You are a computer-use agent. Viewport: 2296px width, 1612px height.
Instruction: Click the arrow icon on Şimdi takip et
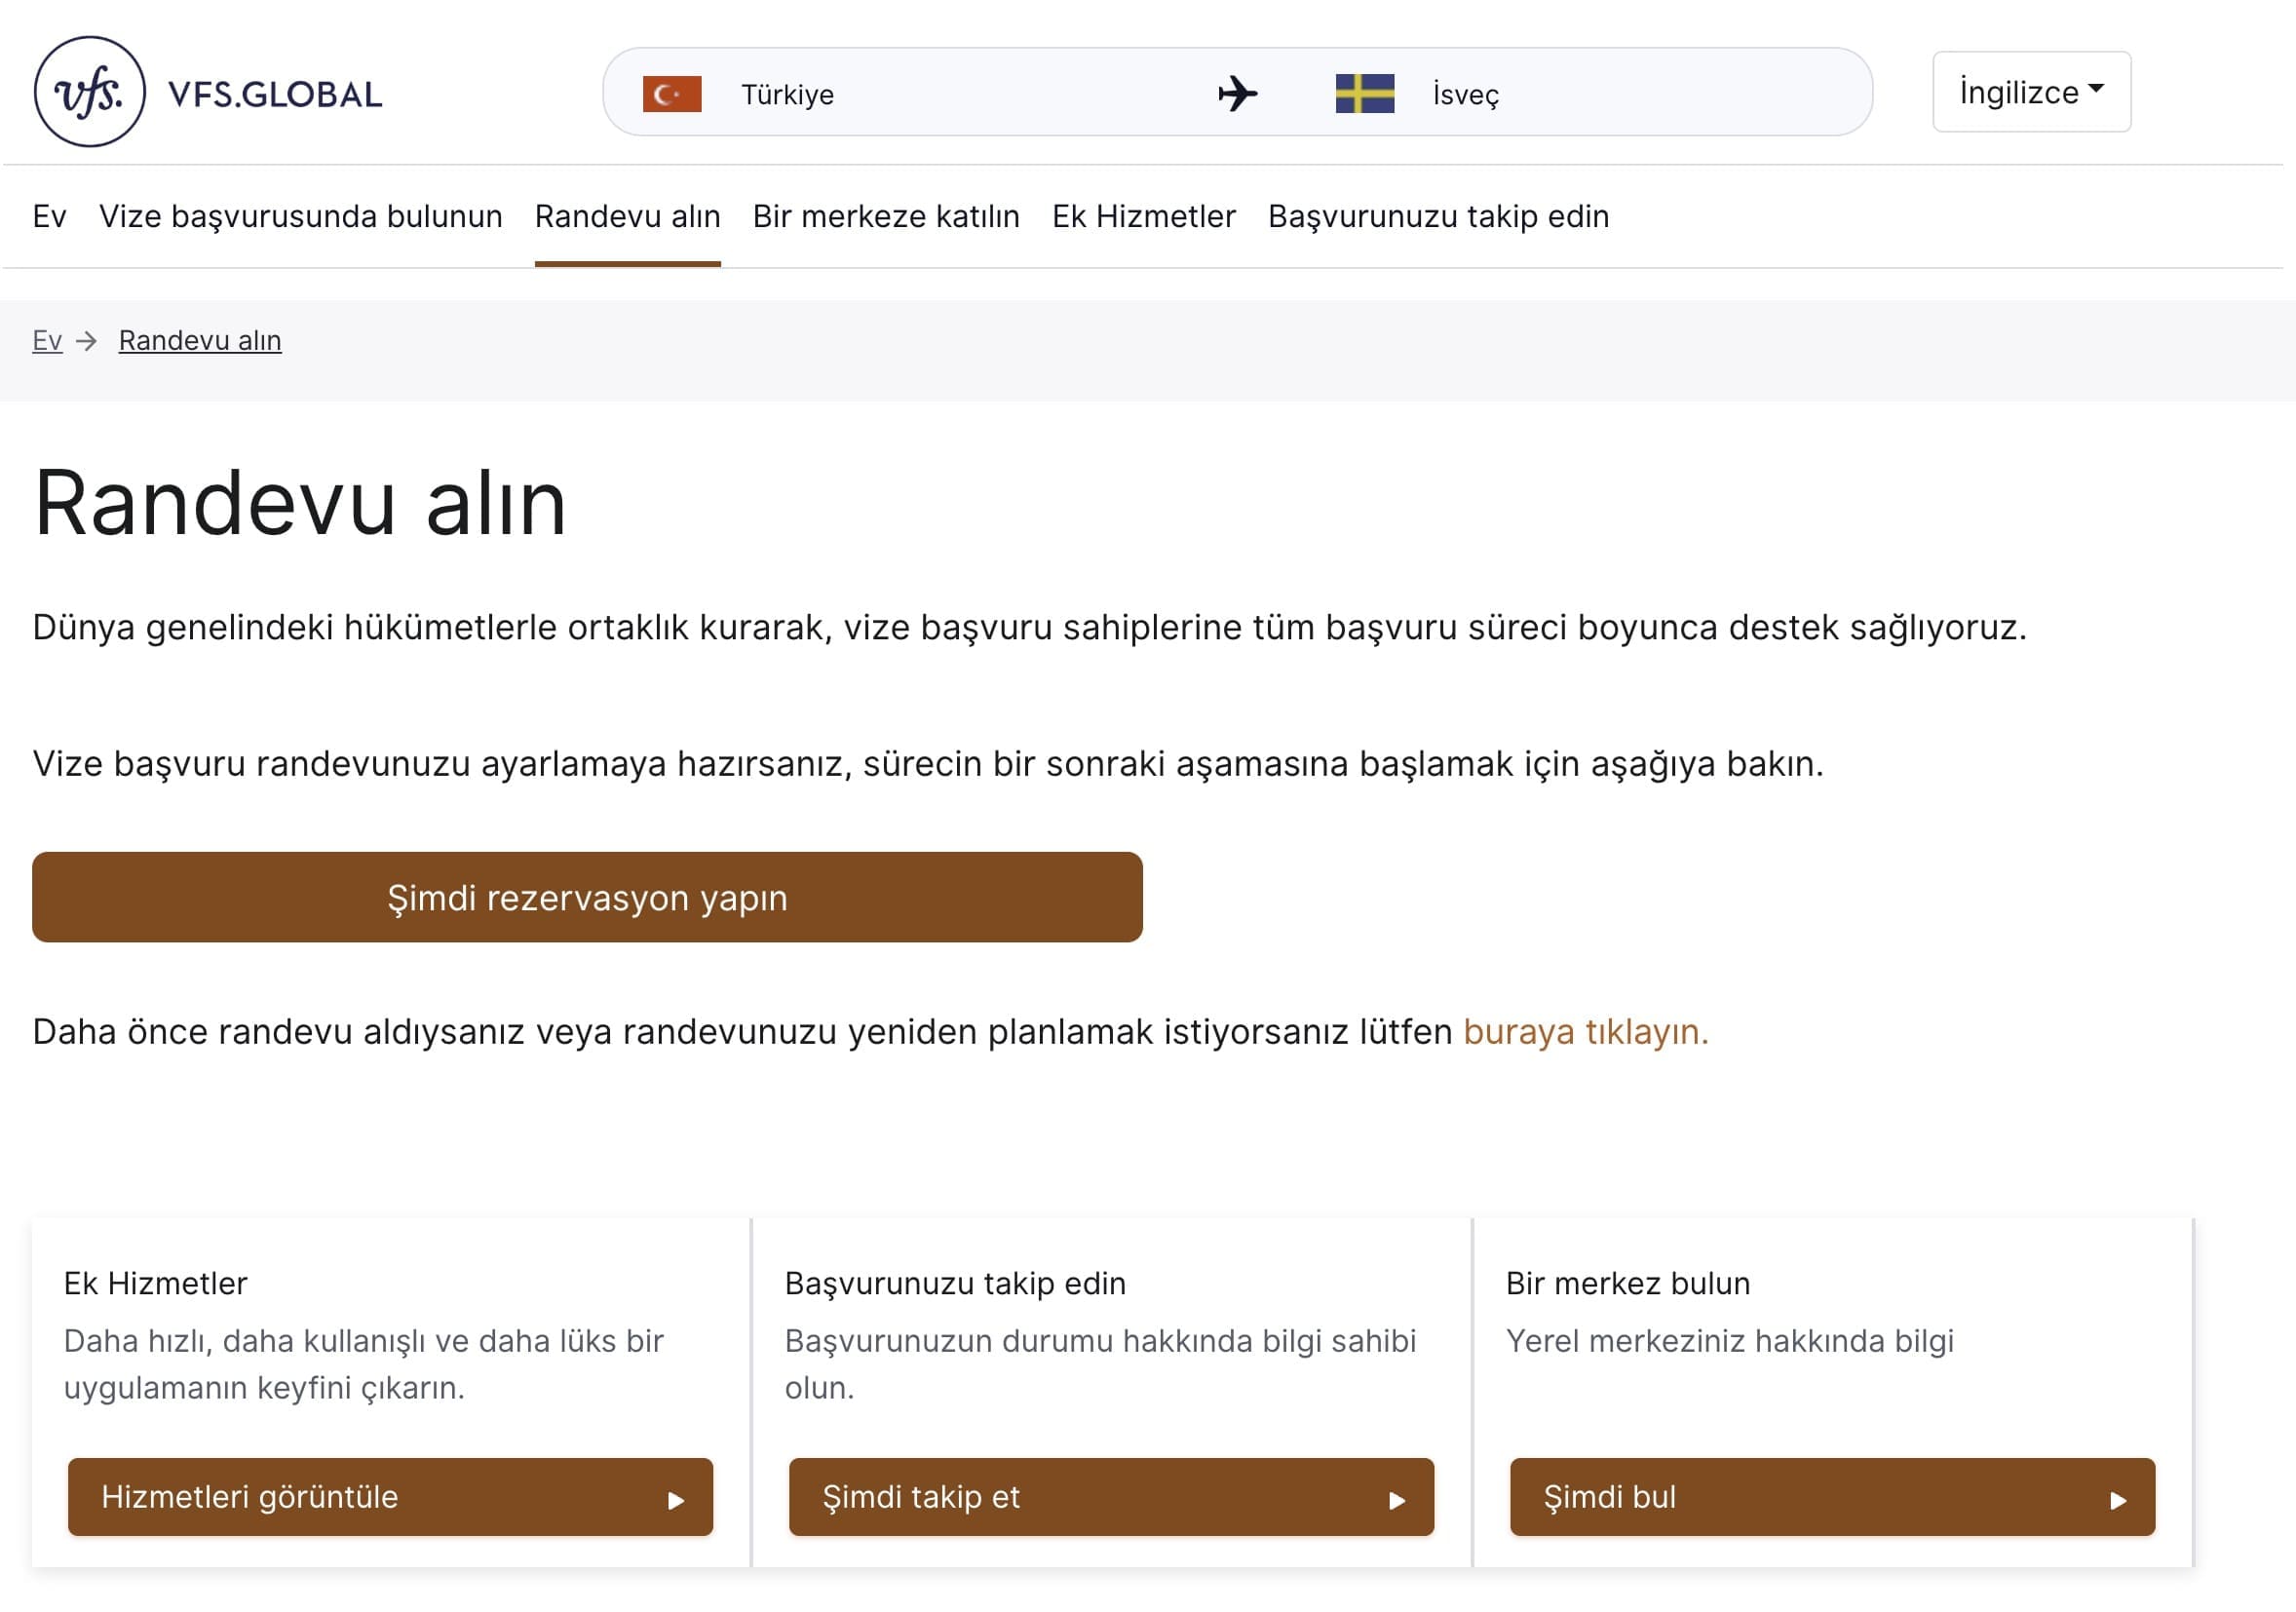point(1398,1499)
